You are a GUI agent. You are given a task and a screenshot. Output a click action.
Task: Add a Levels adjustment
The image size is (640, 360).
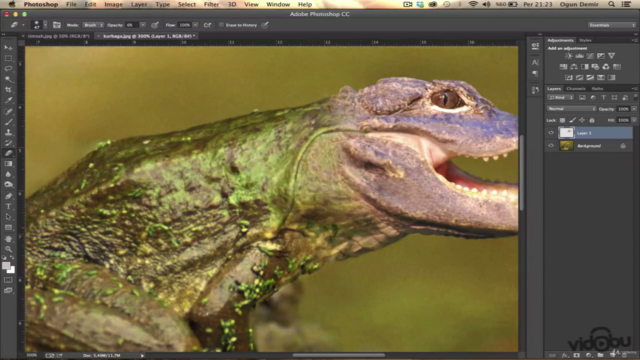579,56
